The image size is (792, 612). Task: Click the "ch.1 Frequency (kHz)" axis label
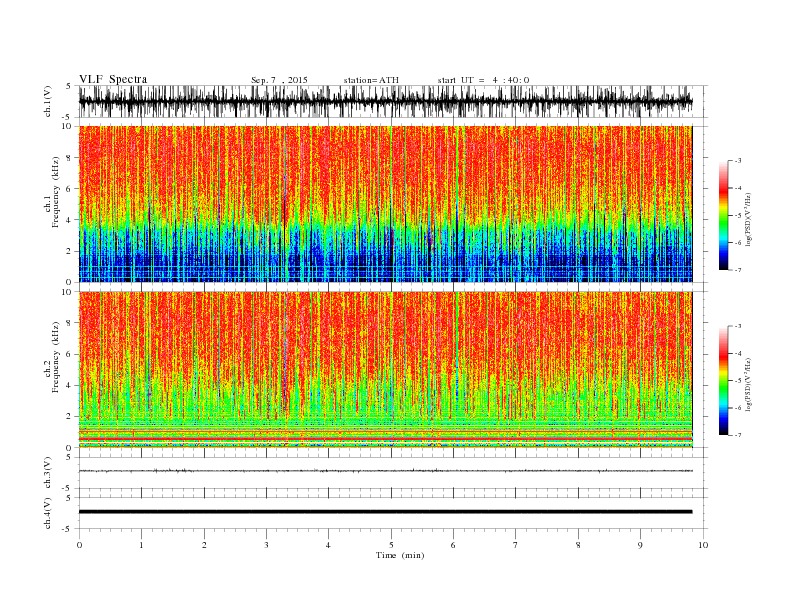pyautogui.click(x=52, y=192)
